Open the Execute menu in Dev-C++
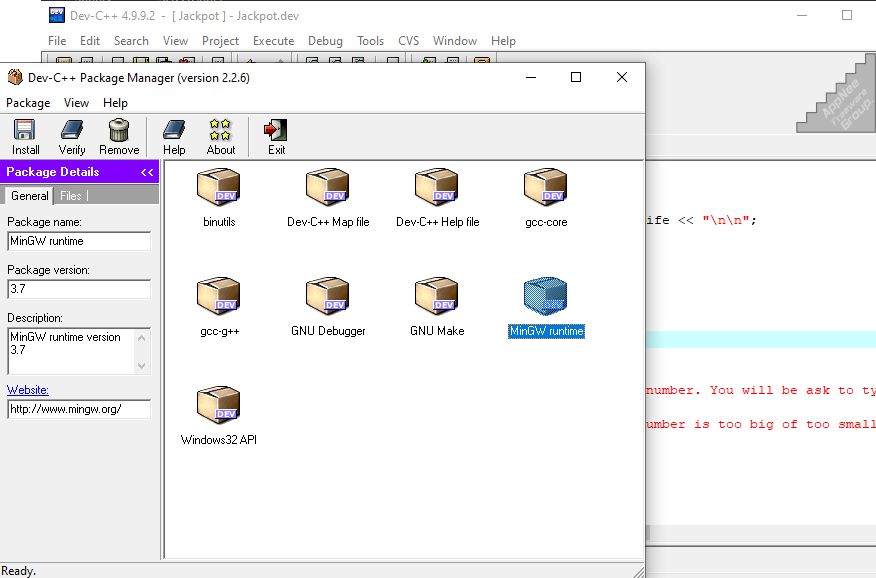 tap(273, 41)
